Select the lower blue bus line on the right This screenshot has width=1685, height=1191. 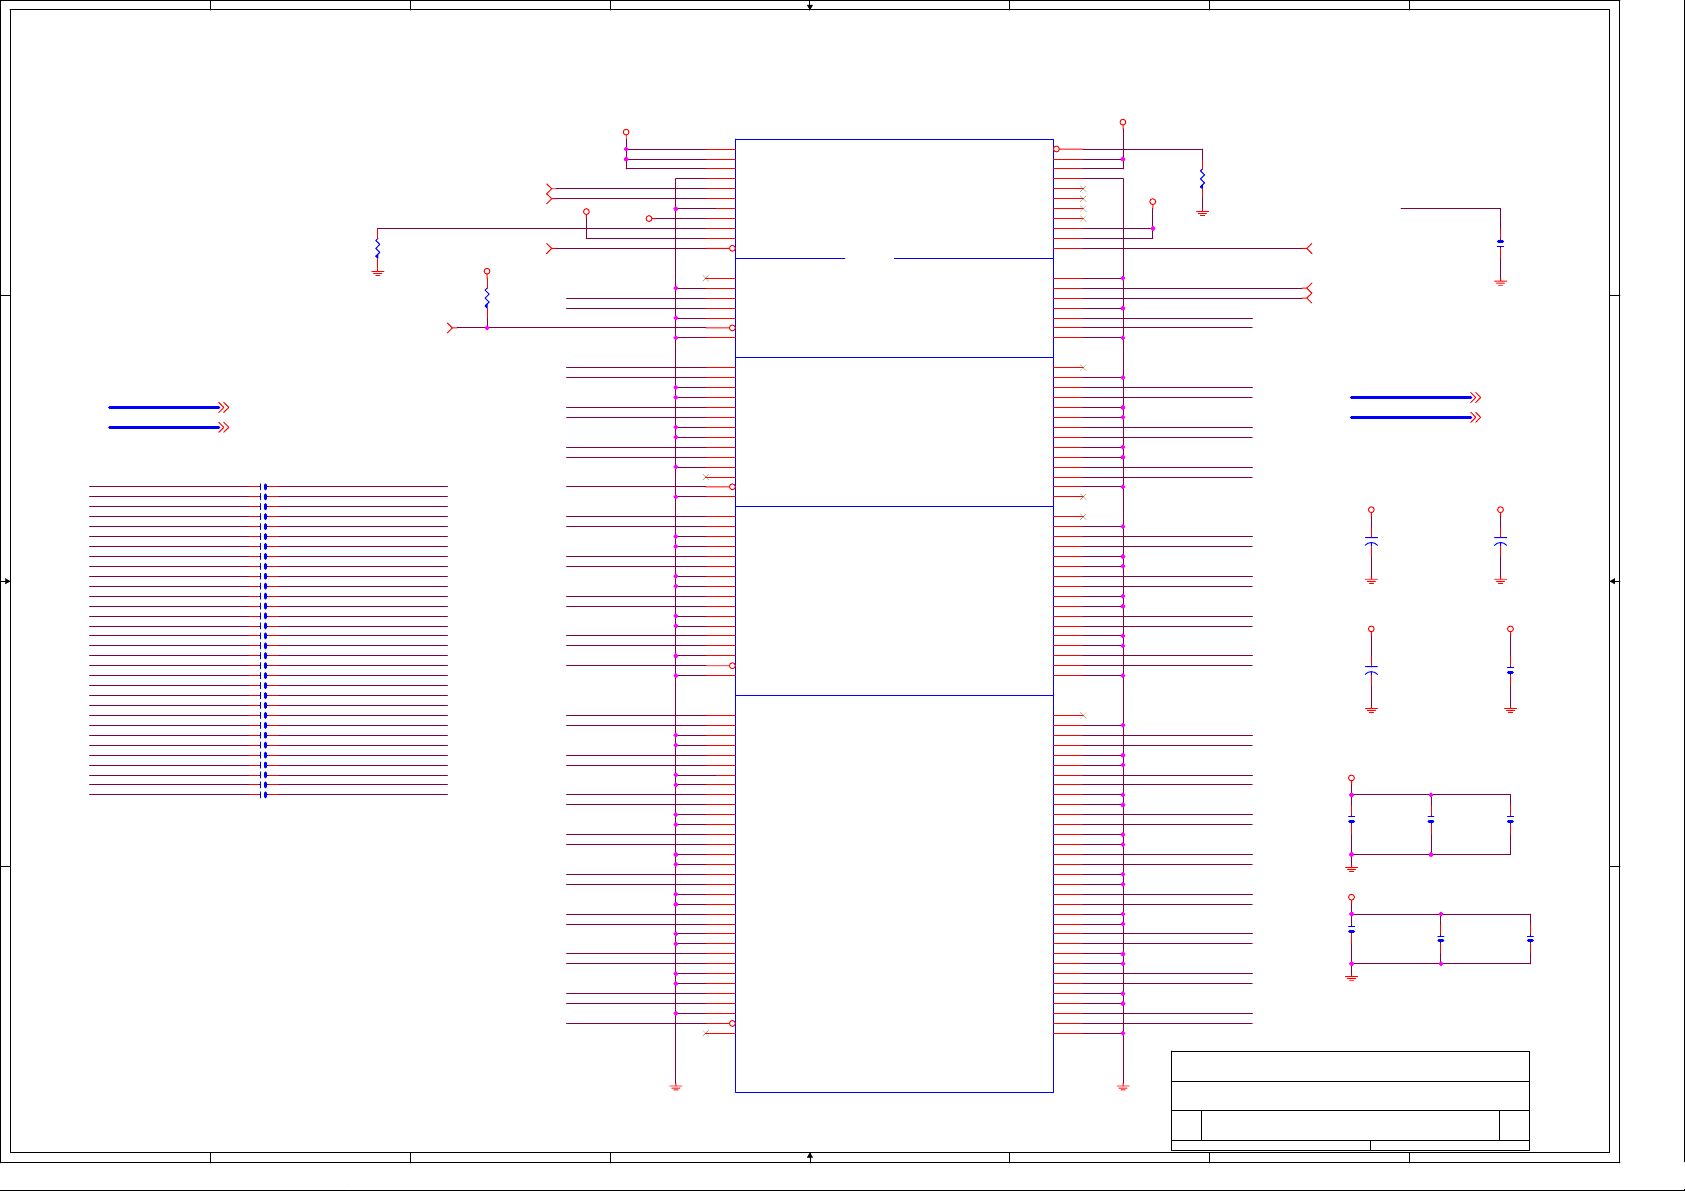(1410, 417)
